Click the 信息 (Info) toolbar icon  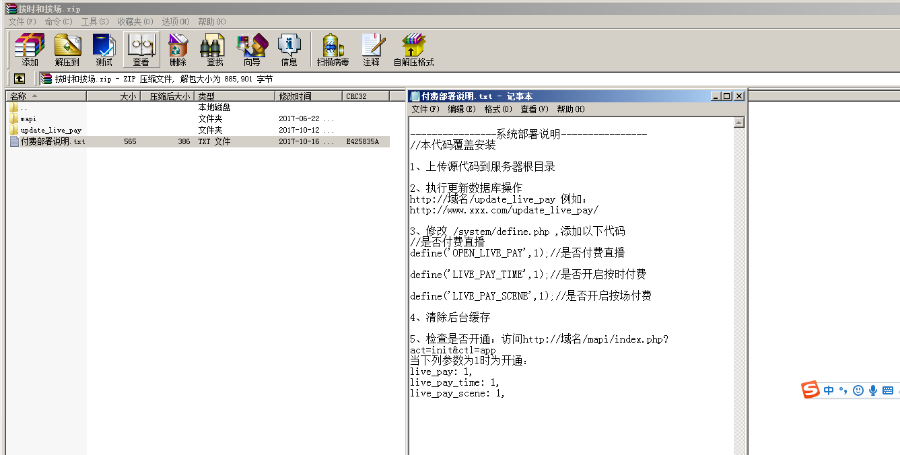click(289, 49)
